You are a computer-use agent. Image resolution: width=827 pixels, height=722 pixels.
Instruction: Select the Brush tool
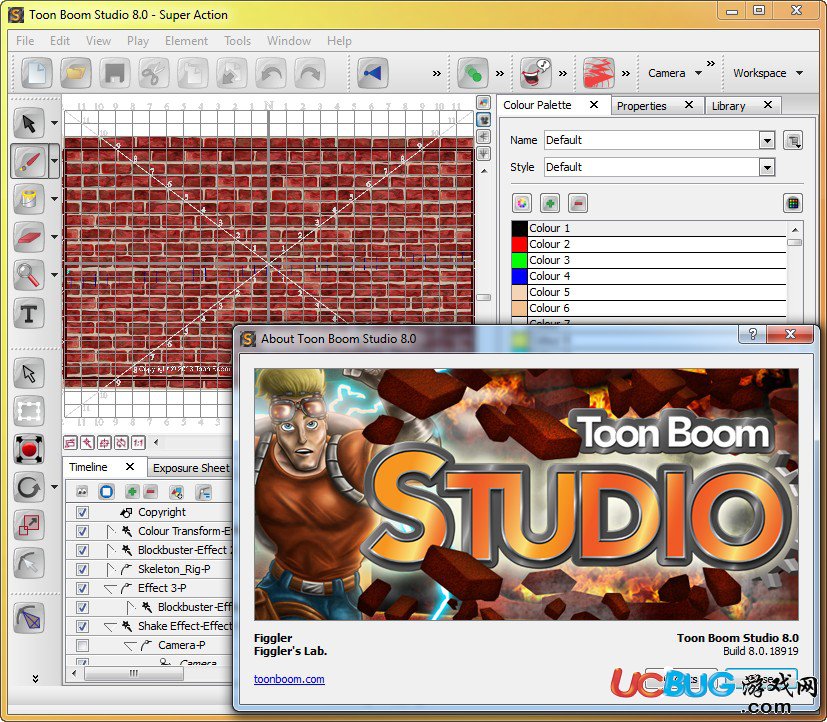(x=28, y=161)
